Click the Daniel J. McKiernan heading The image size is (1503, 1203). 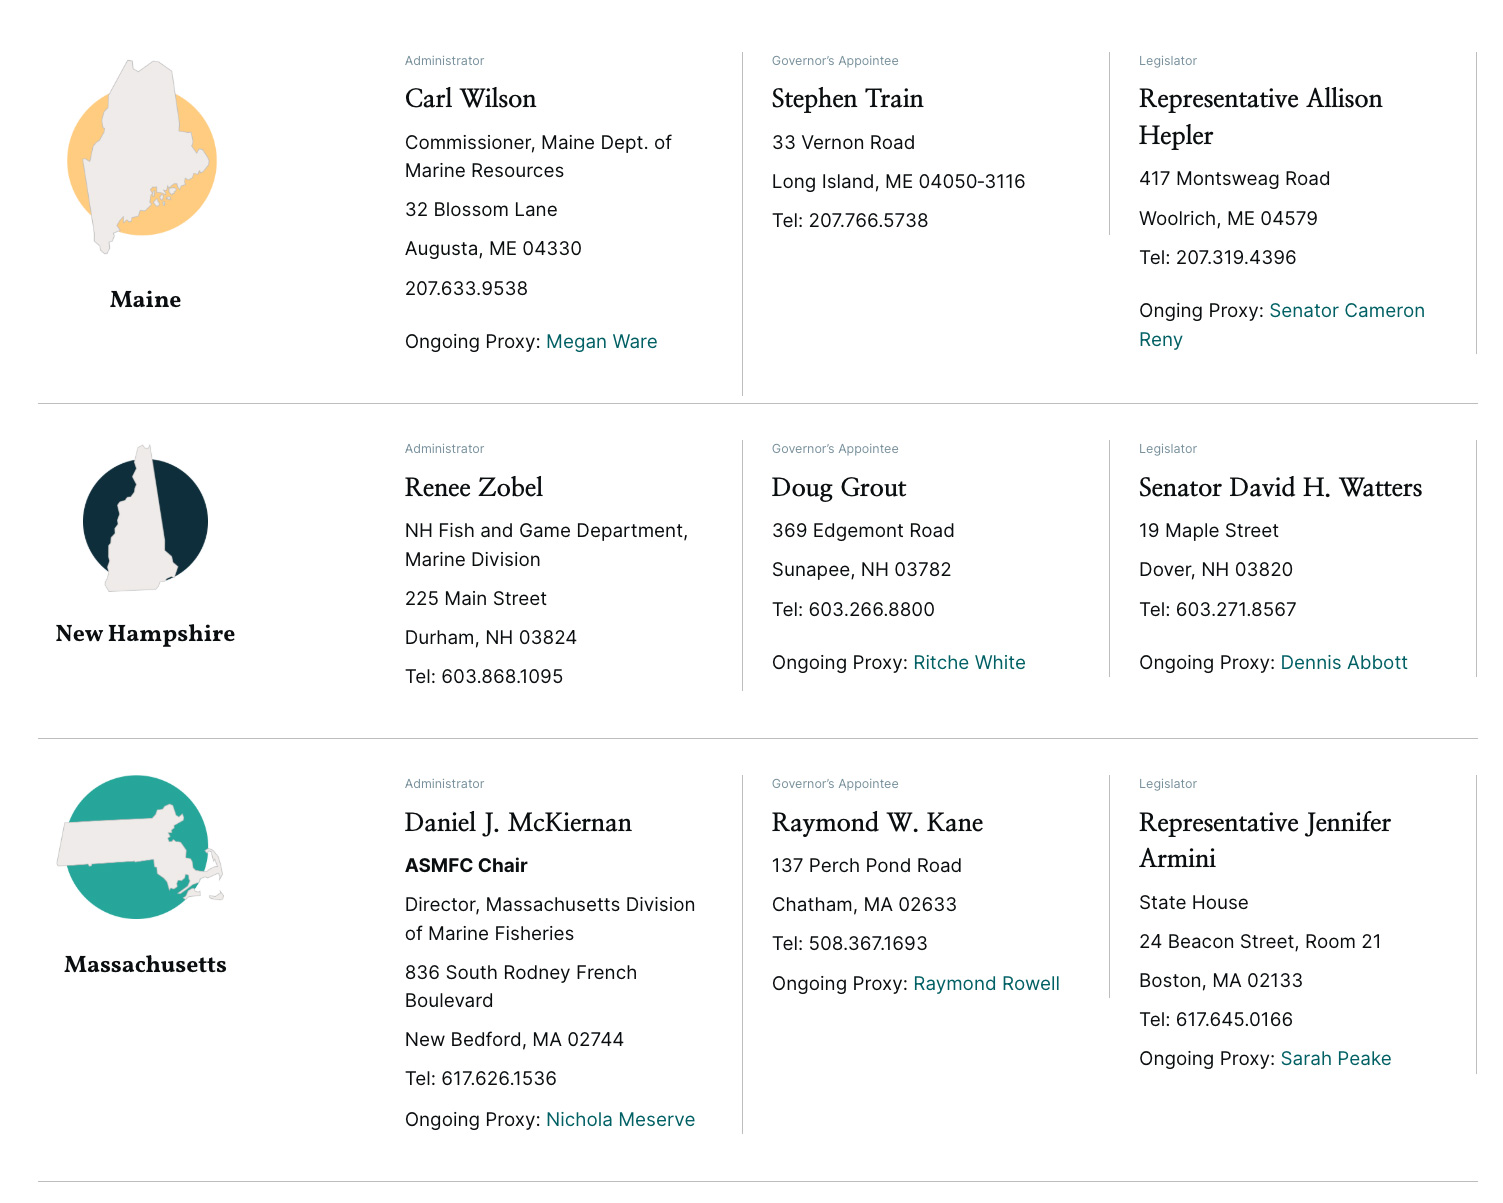[518, 823]
